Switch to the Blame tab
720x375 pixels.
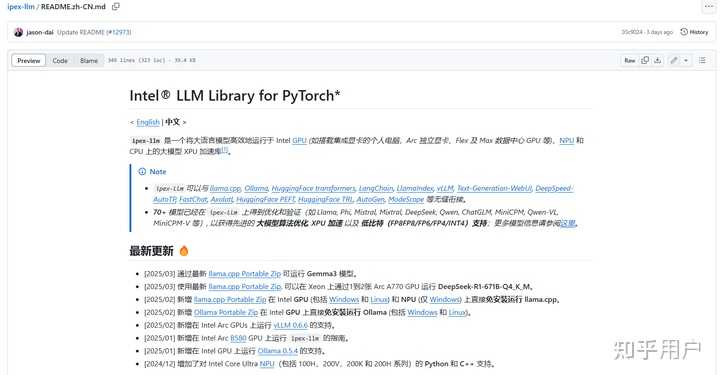[89, 61]
